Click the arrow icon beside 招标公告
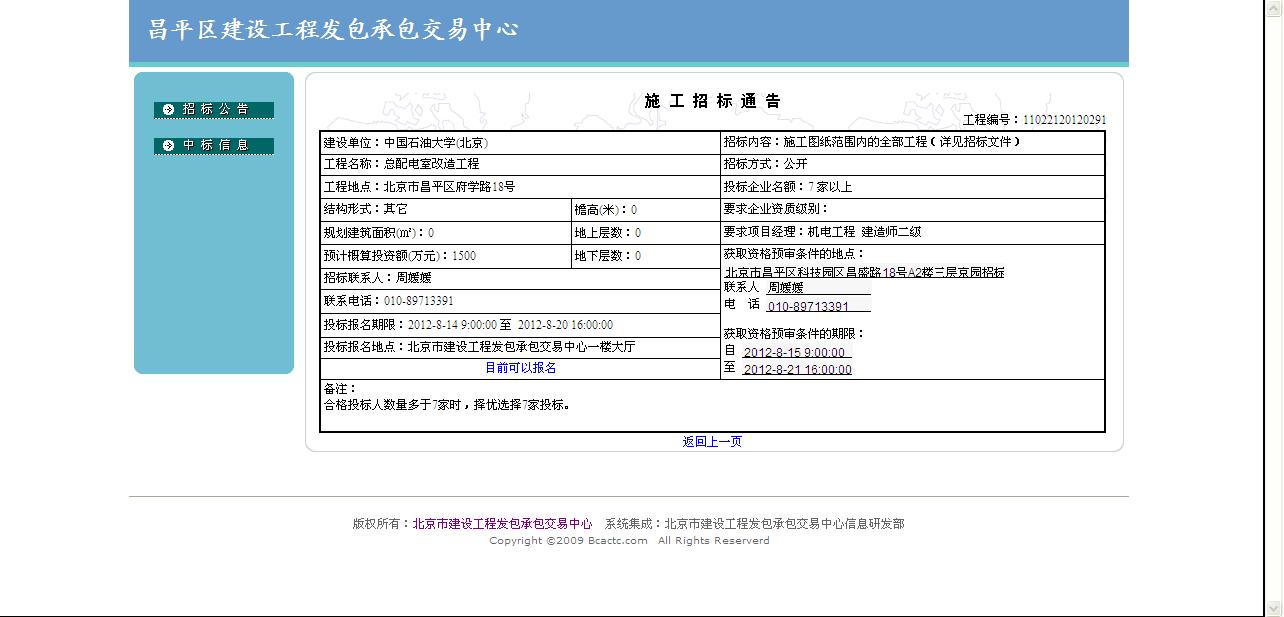 point(168,109)
